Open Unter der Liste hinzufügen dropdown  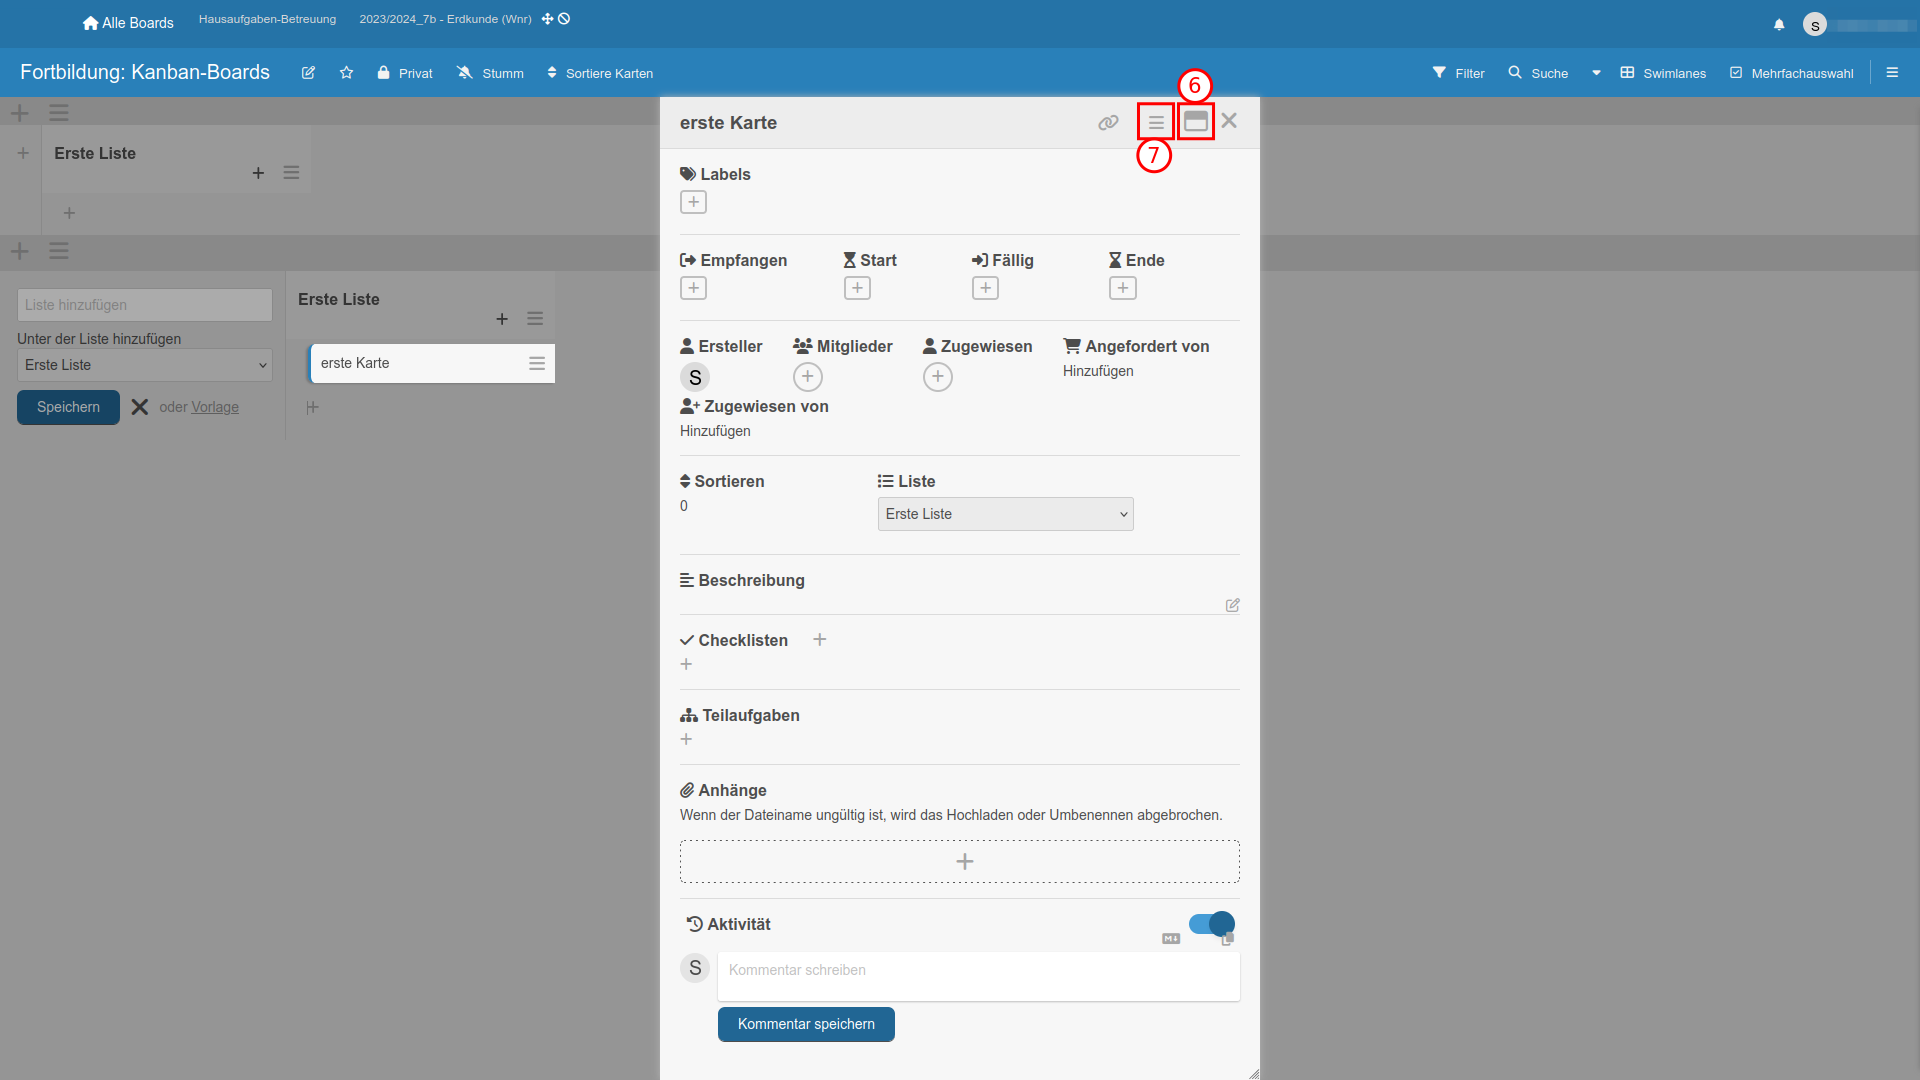tap(145, 365)
